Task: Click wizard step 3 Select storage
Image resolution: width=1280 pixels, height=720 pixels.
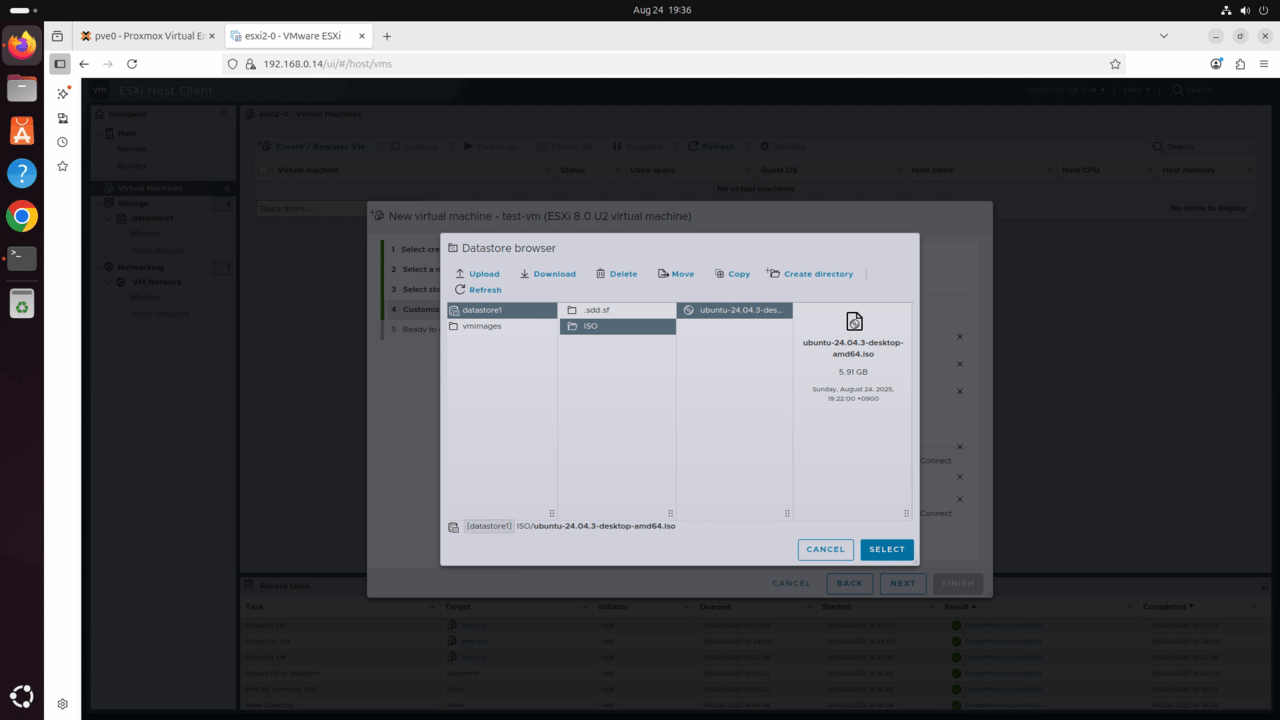Action: 414,289
